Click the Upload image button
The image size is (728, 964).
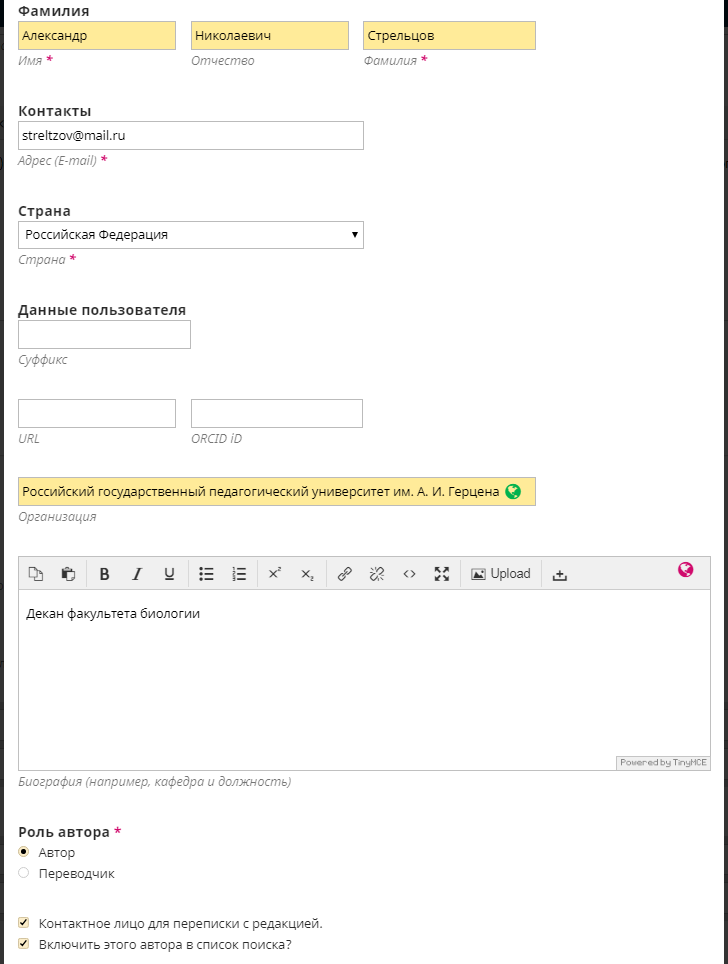click(501, 574)
